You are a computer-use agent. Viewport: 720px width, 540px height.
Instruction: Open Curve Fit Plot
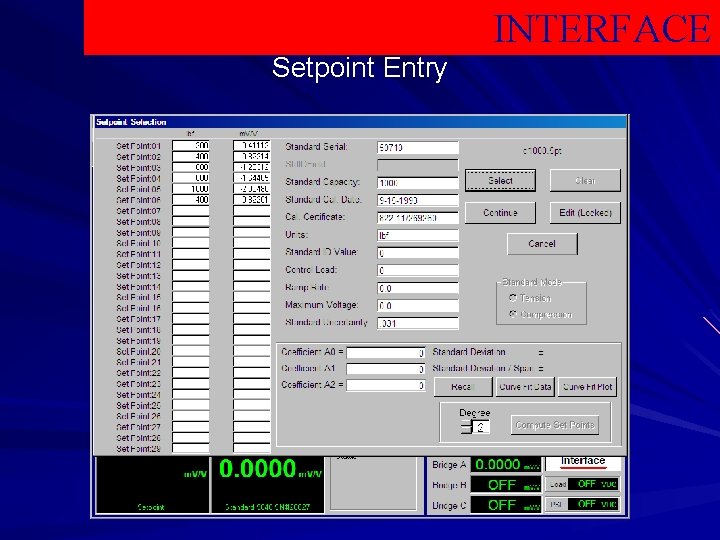pyautogui.click(x=587, y=387)
